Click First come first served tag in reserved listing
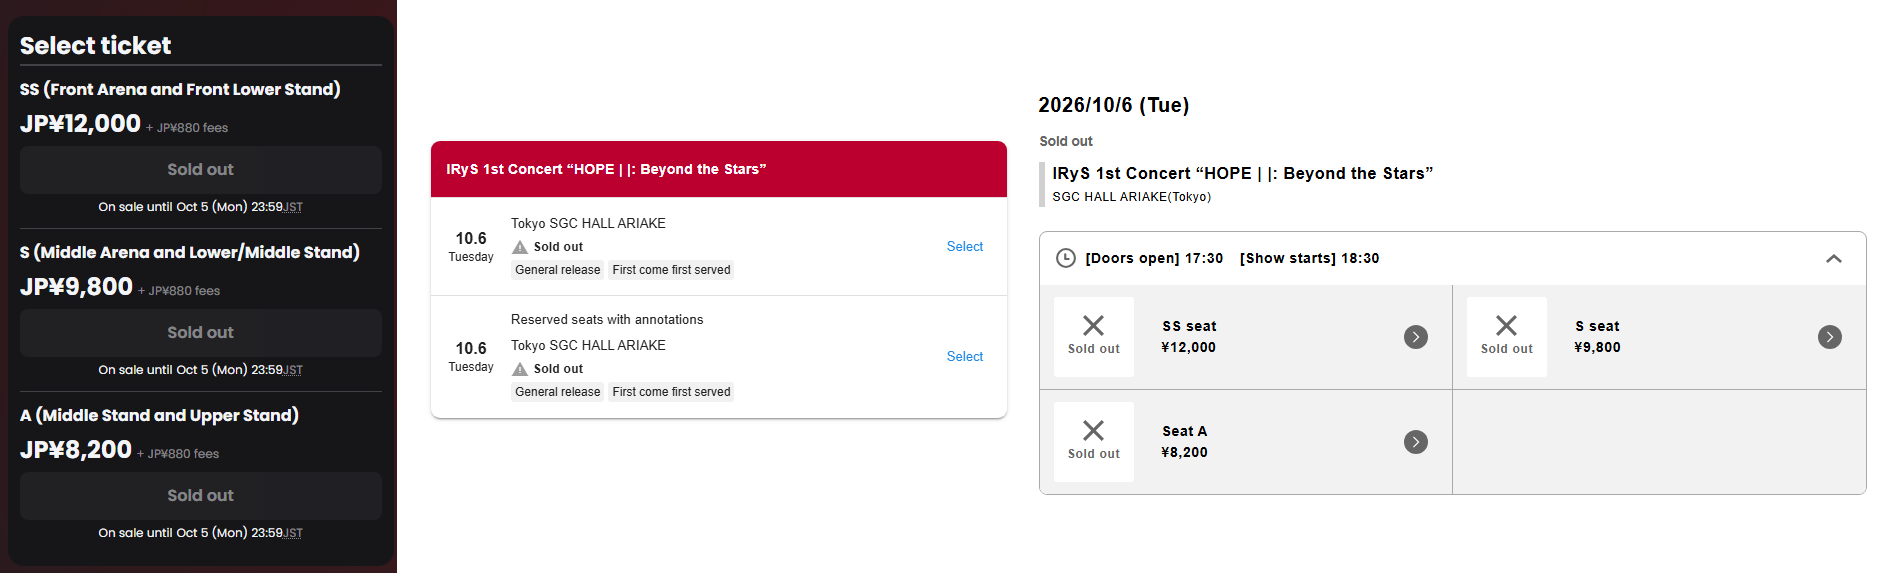Viewport: 1886px width, 573px height. (671, 392)
